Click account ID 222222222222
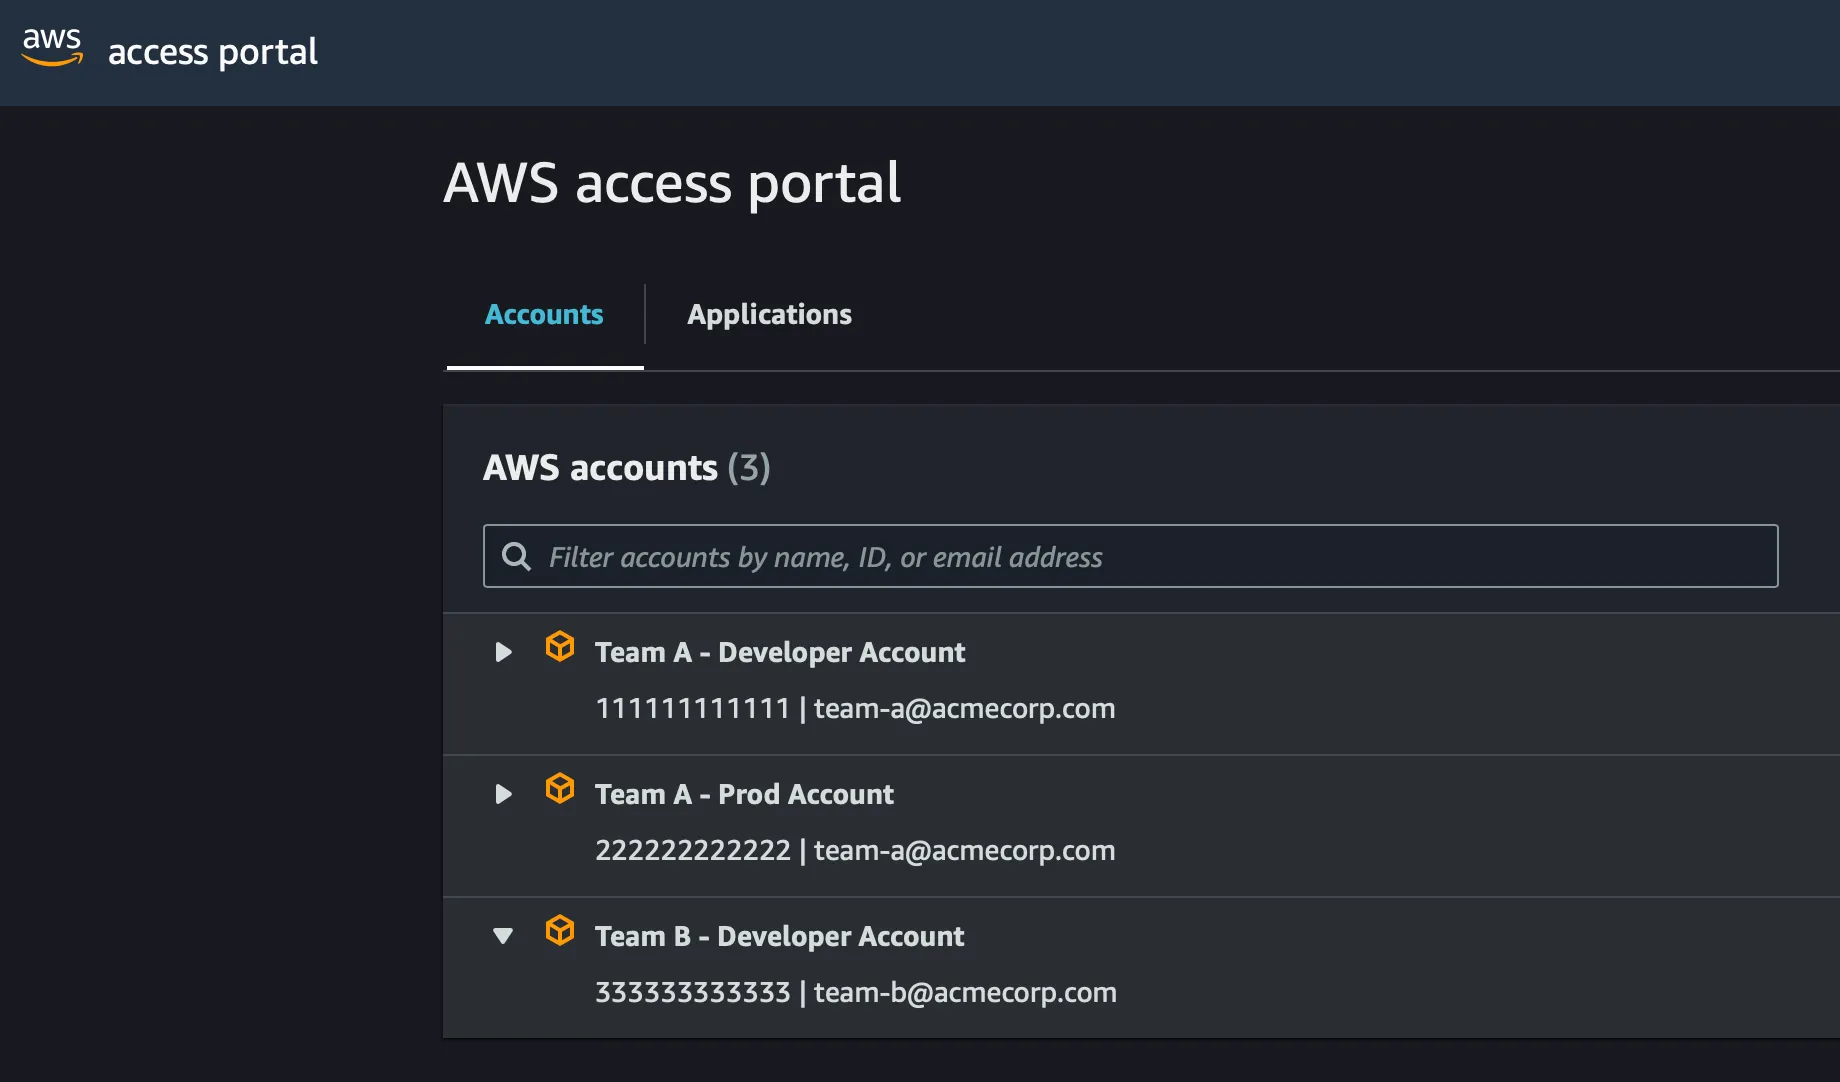The width and height of the screenshot is (1840, 1082). click(692, 851)
